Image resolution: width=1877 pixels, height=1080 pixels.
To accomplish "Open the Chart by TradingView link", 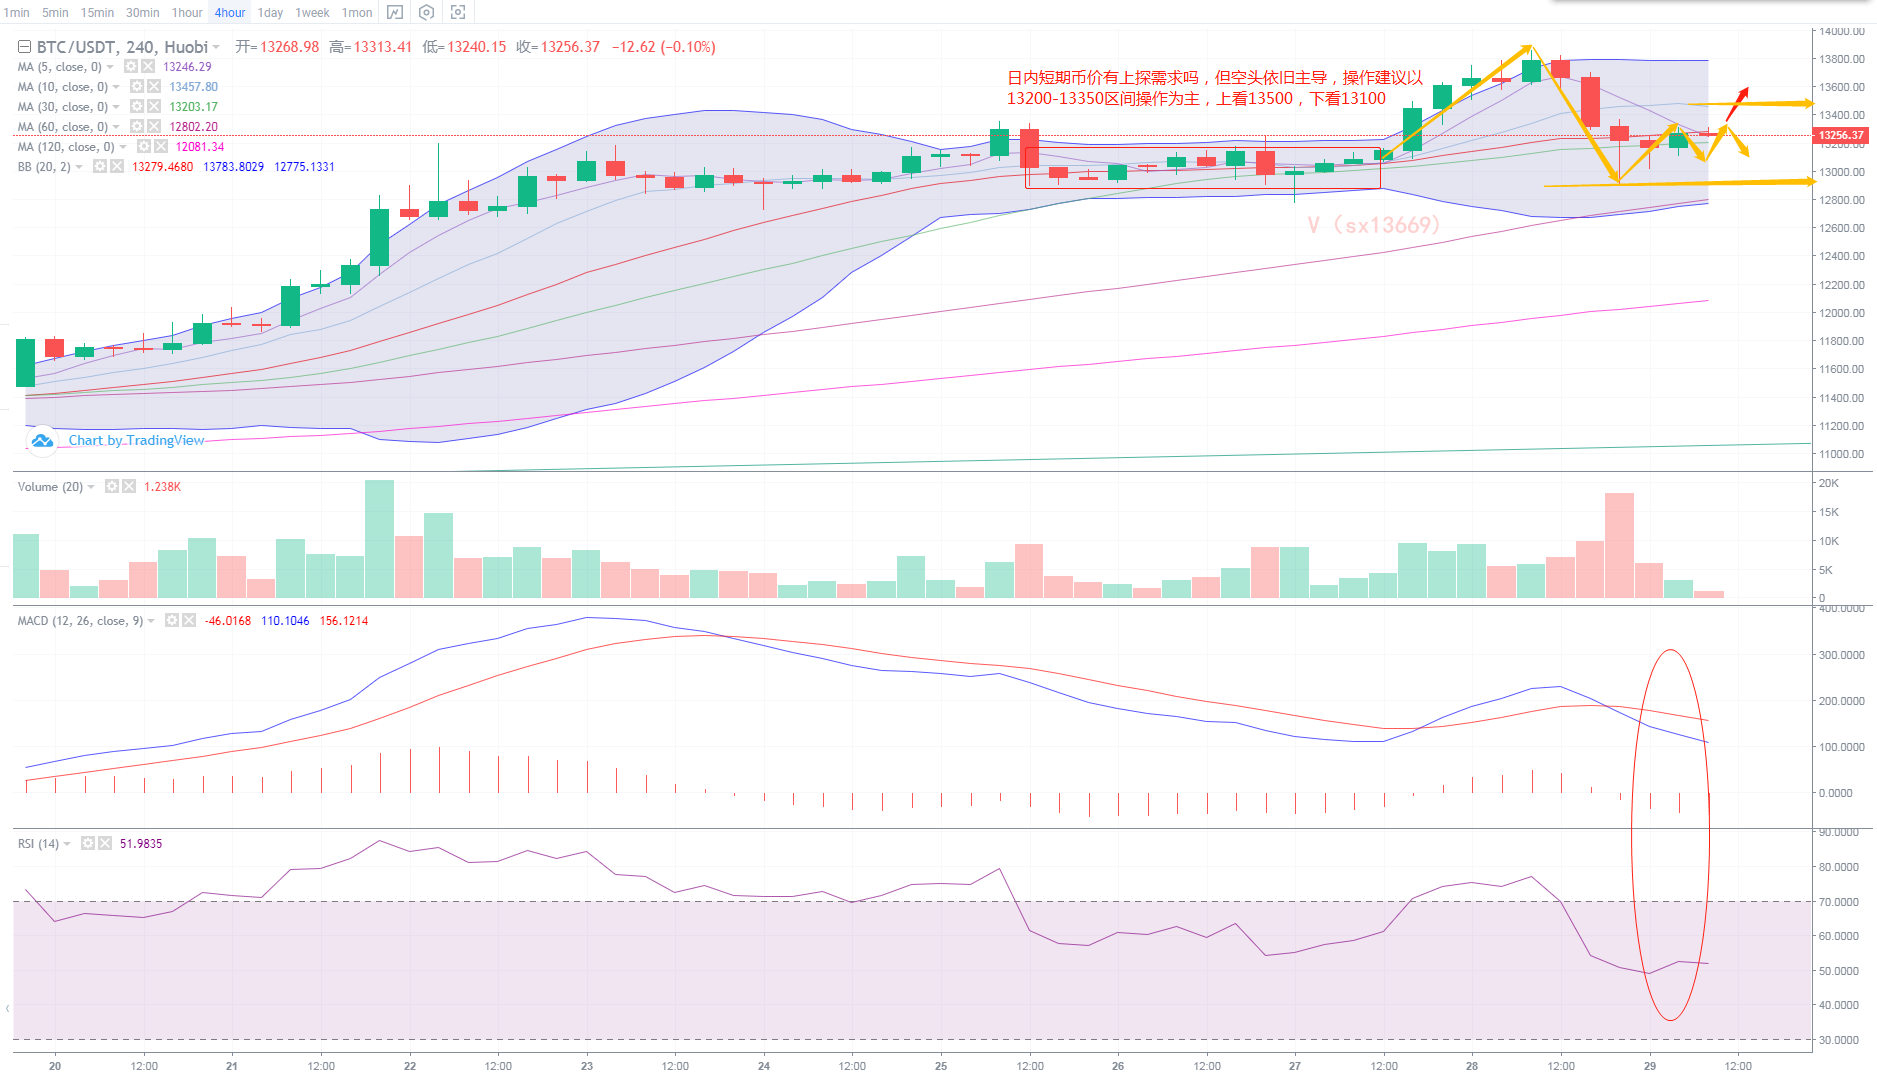I will [x=136, y=441].
